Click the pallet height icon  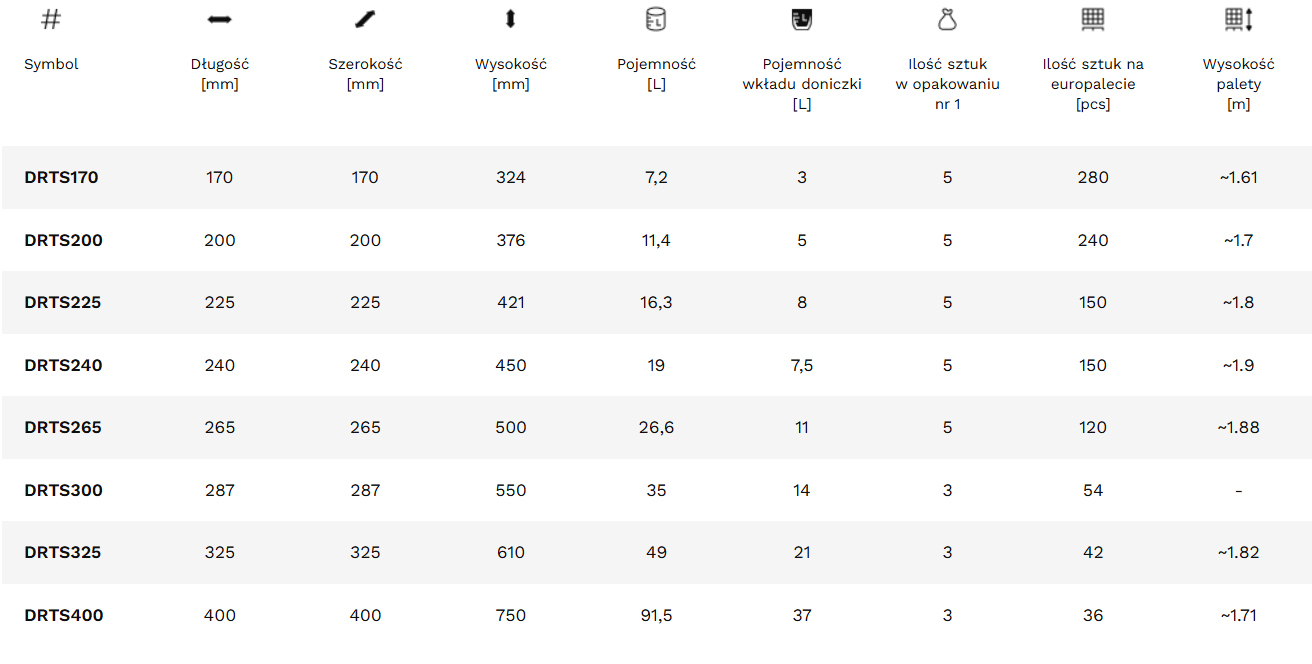(1238, 19)
